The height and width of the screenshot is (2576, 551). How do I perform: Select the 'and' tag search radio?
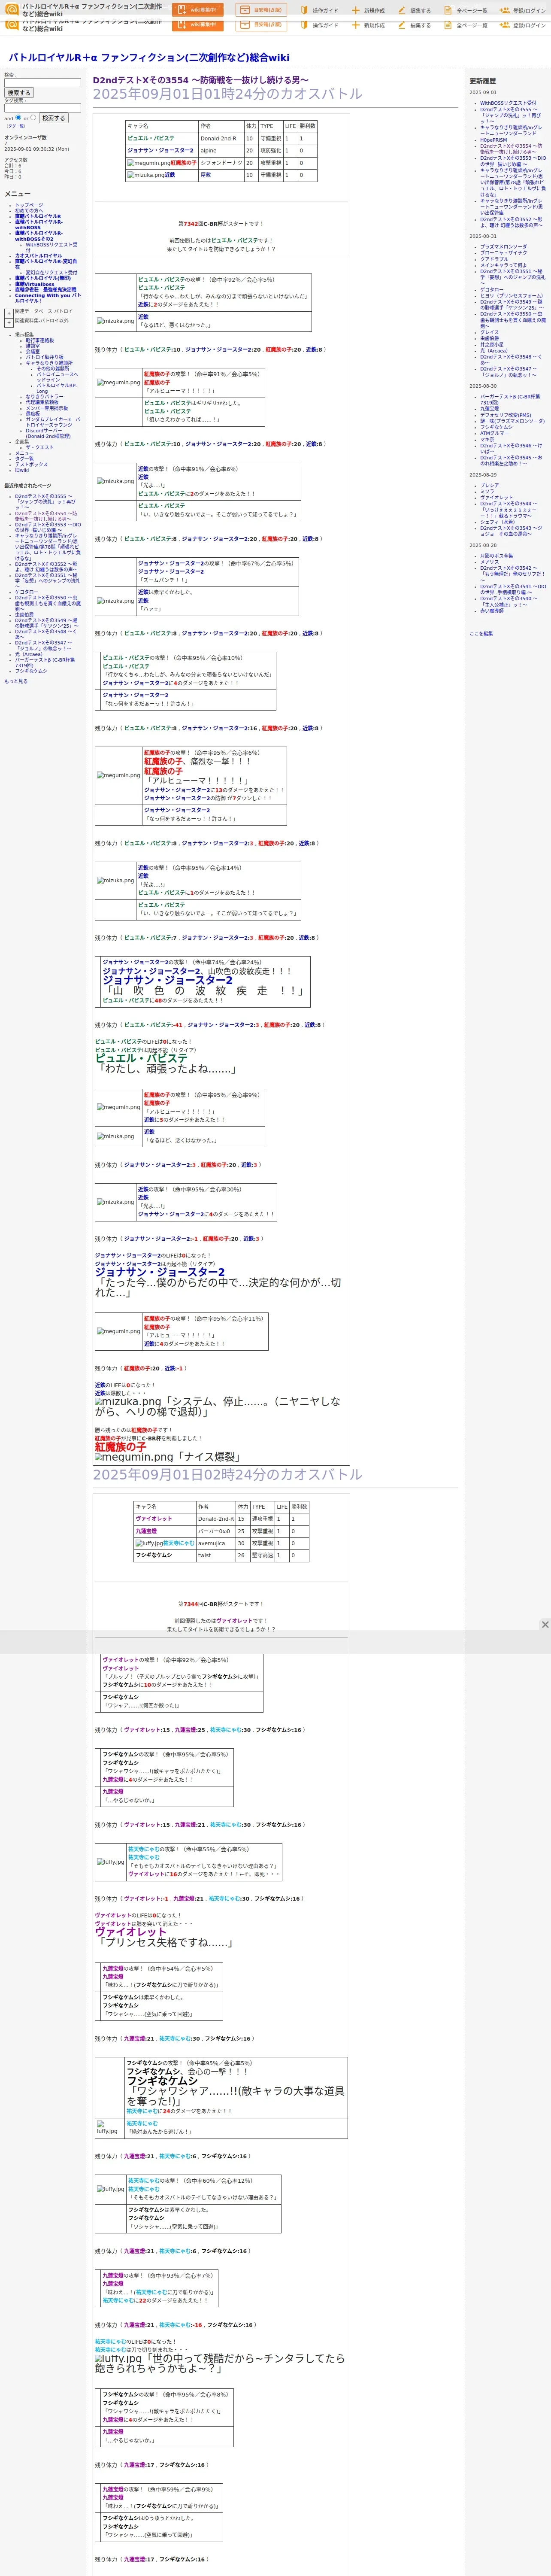[x=18, y=117]
